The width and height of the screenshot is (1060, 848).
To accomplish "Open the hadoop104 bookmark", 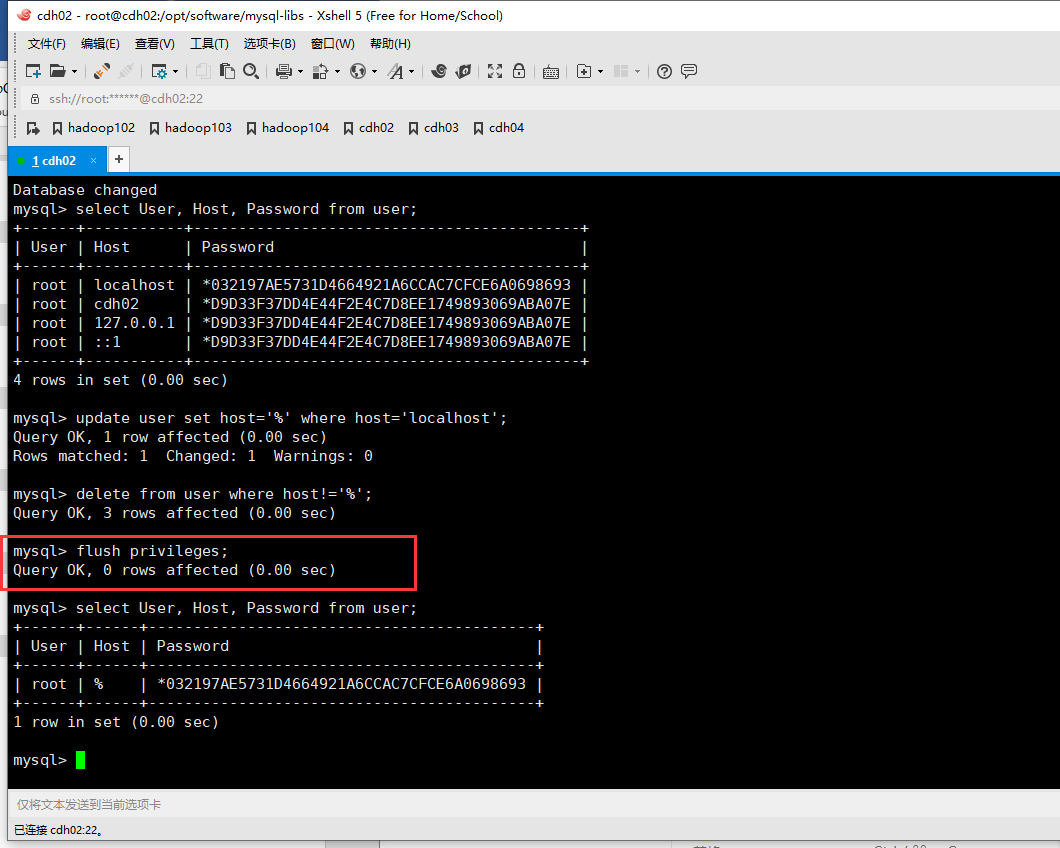I will (288, 128).
